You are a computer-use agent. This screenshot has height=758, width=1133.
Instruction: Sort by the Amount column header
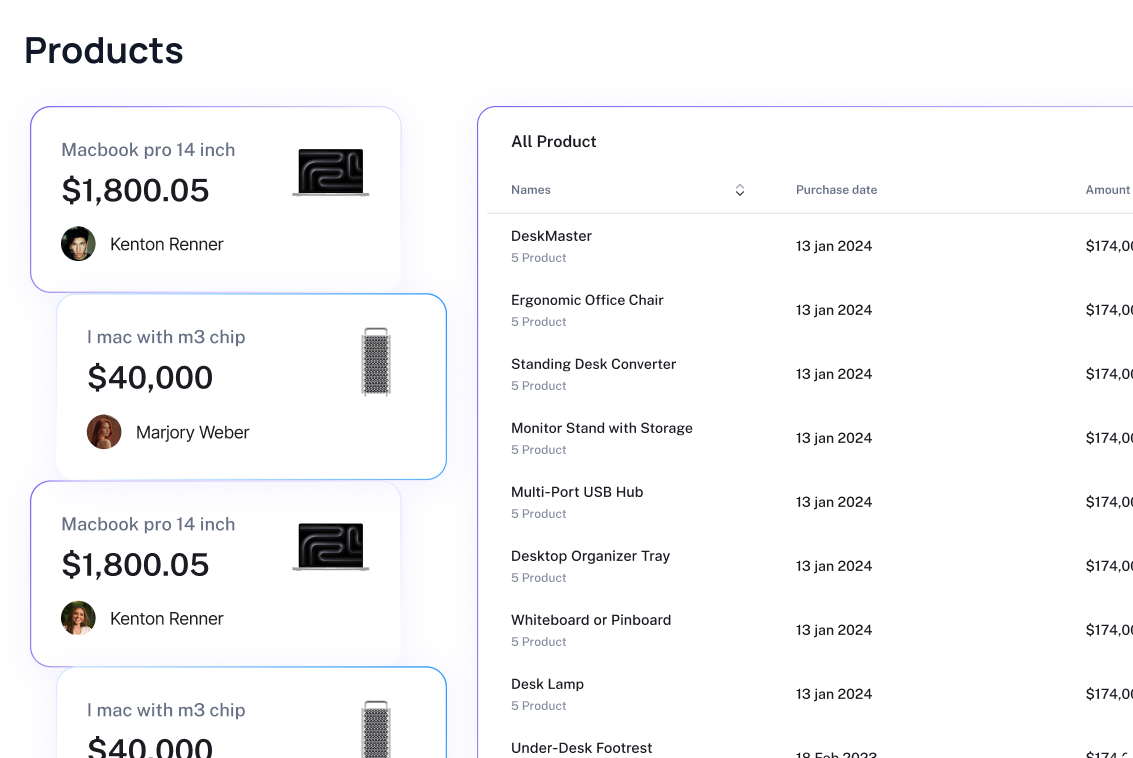(1107, 190)
